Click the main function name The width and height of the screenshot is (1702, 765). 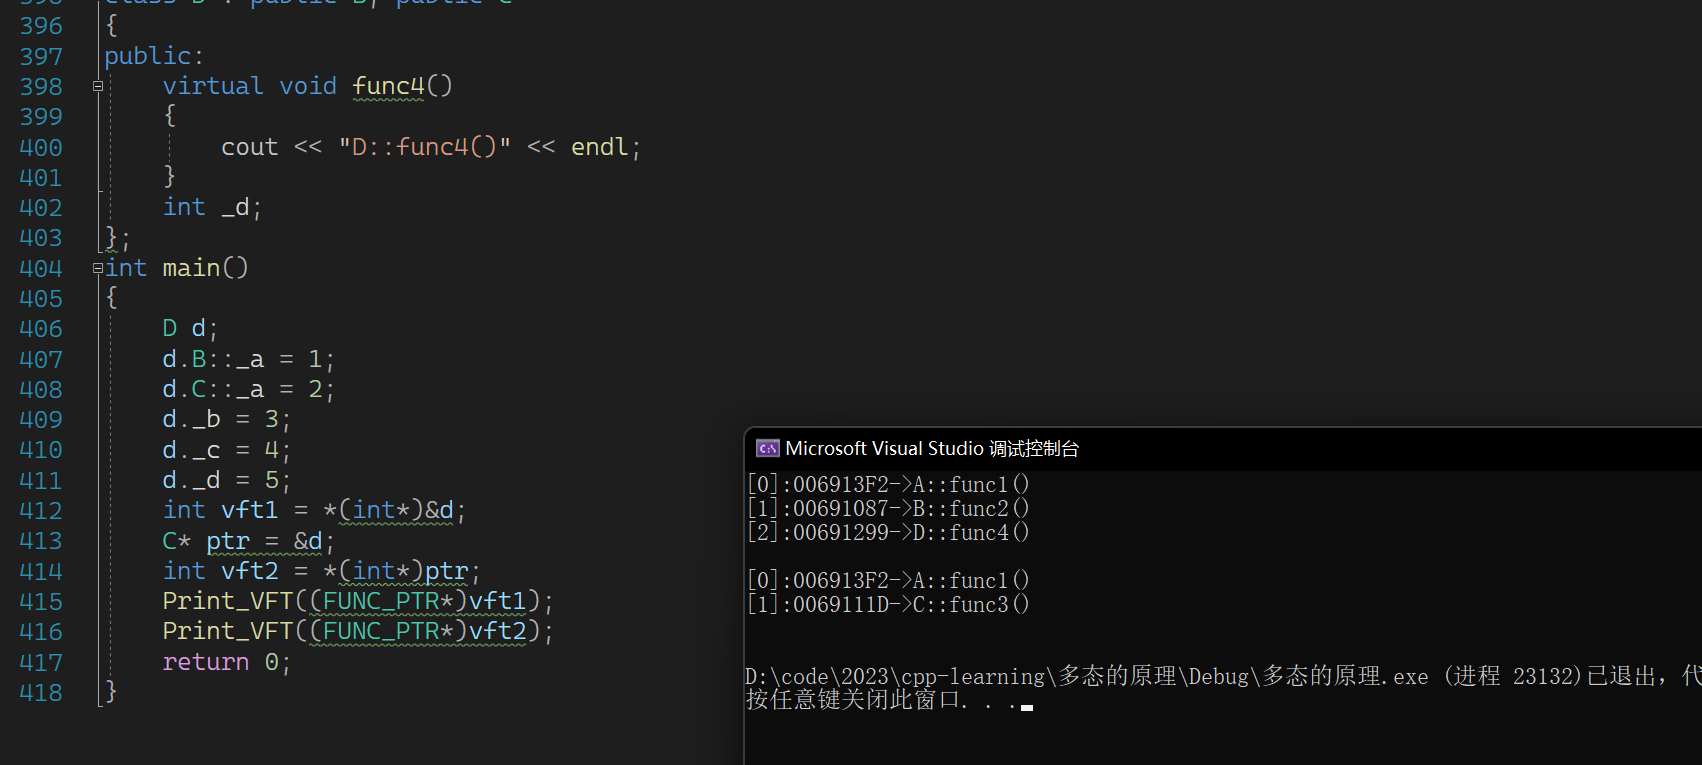coord(191,268)
